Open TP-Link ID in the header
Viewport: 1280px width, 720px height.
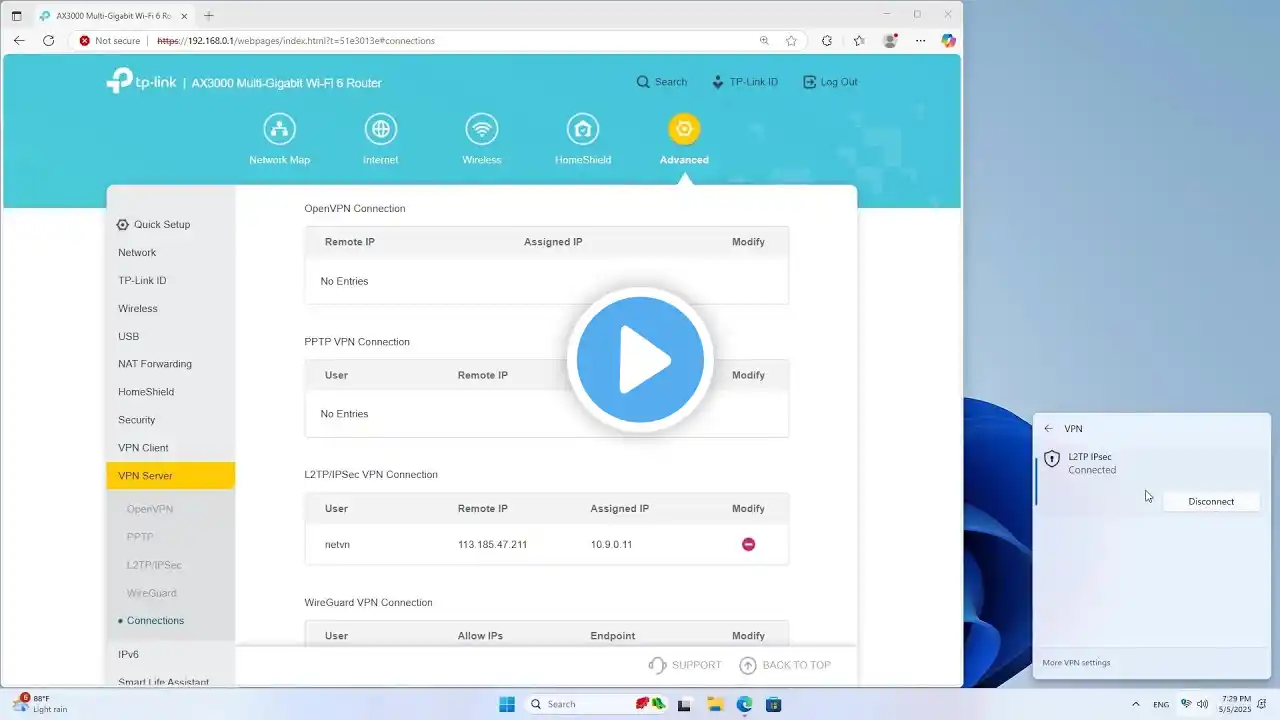[745, 82]
